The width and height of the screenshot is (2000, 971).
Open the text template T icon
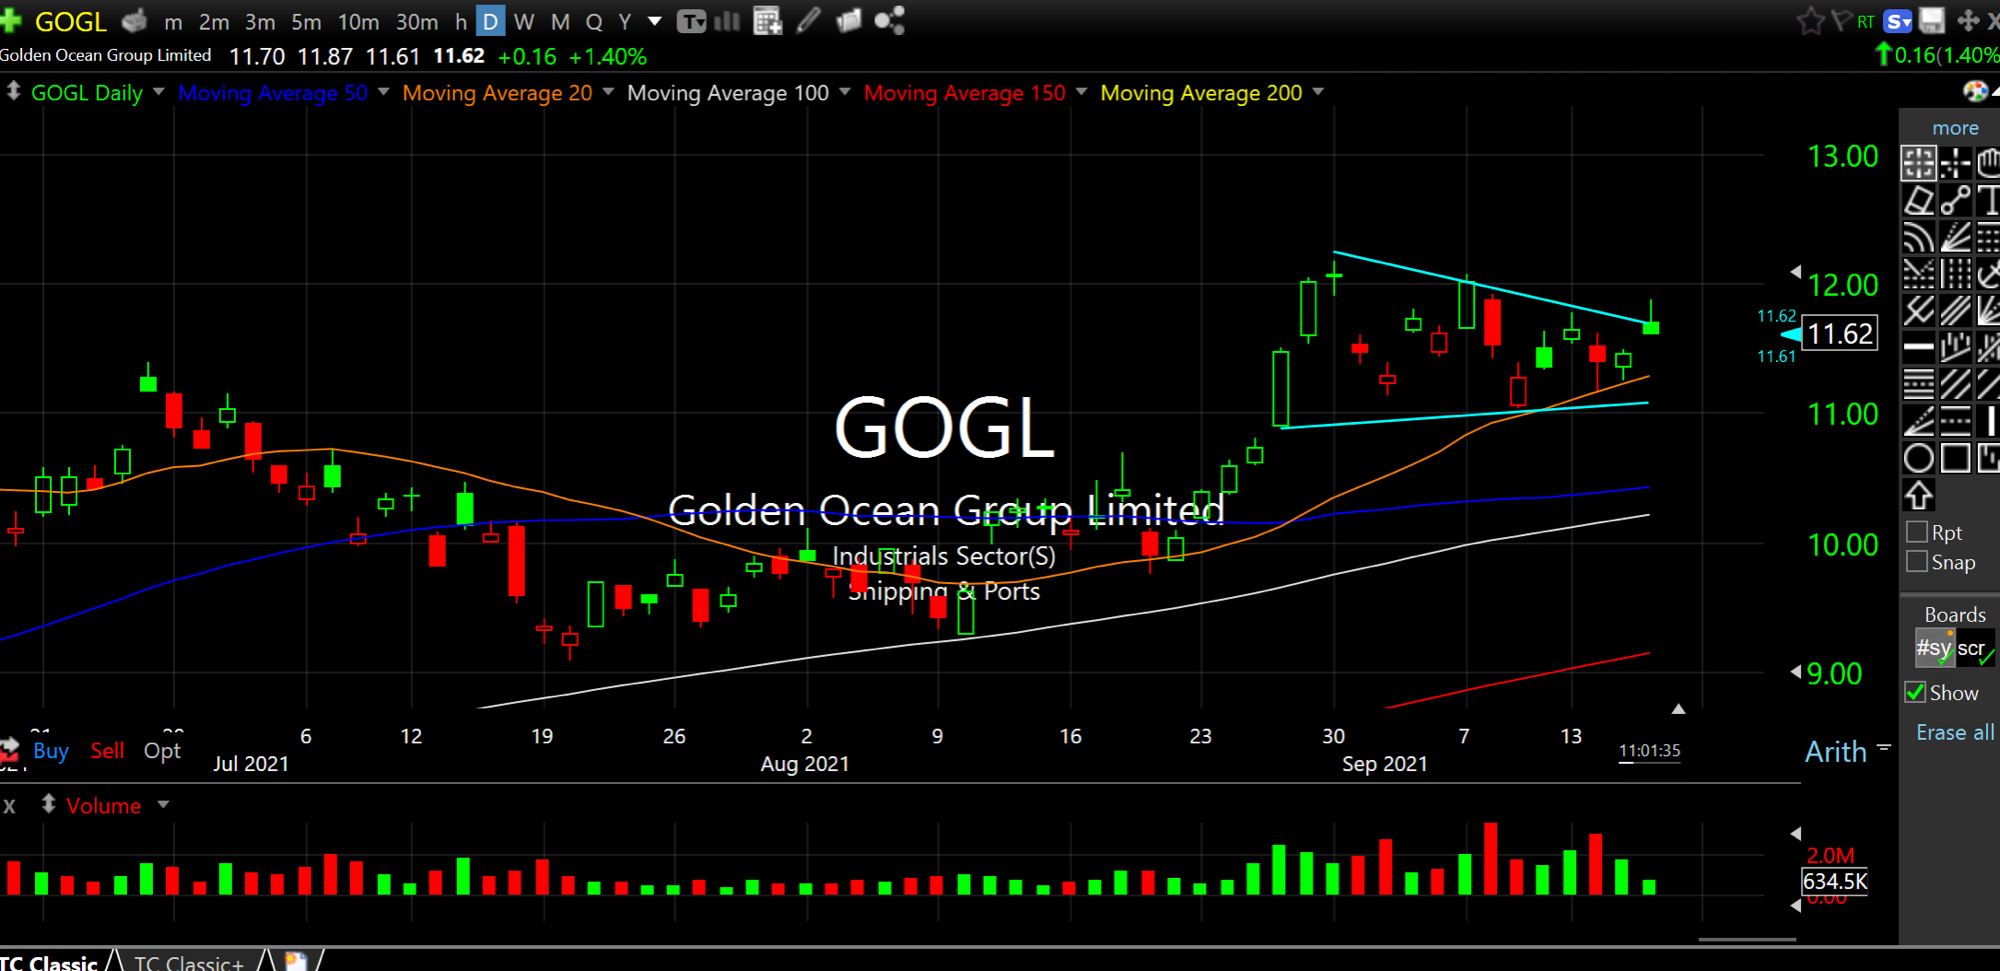691,21
